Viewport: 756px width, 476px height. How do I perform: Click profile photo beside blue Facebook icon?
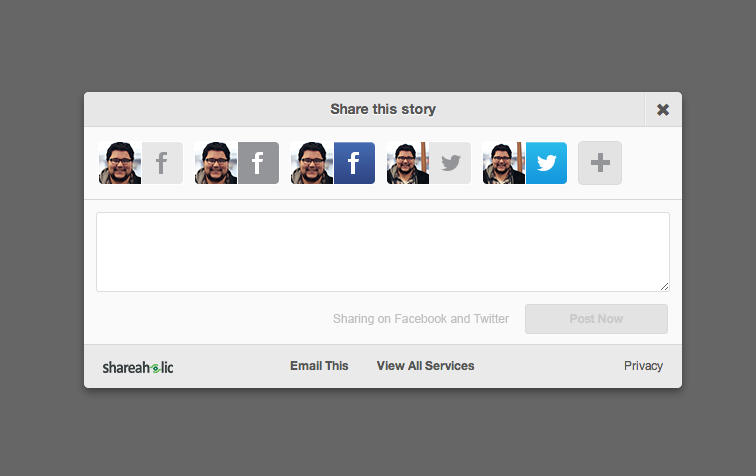[312, 163]
